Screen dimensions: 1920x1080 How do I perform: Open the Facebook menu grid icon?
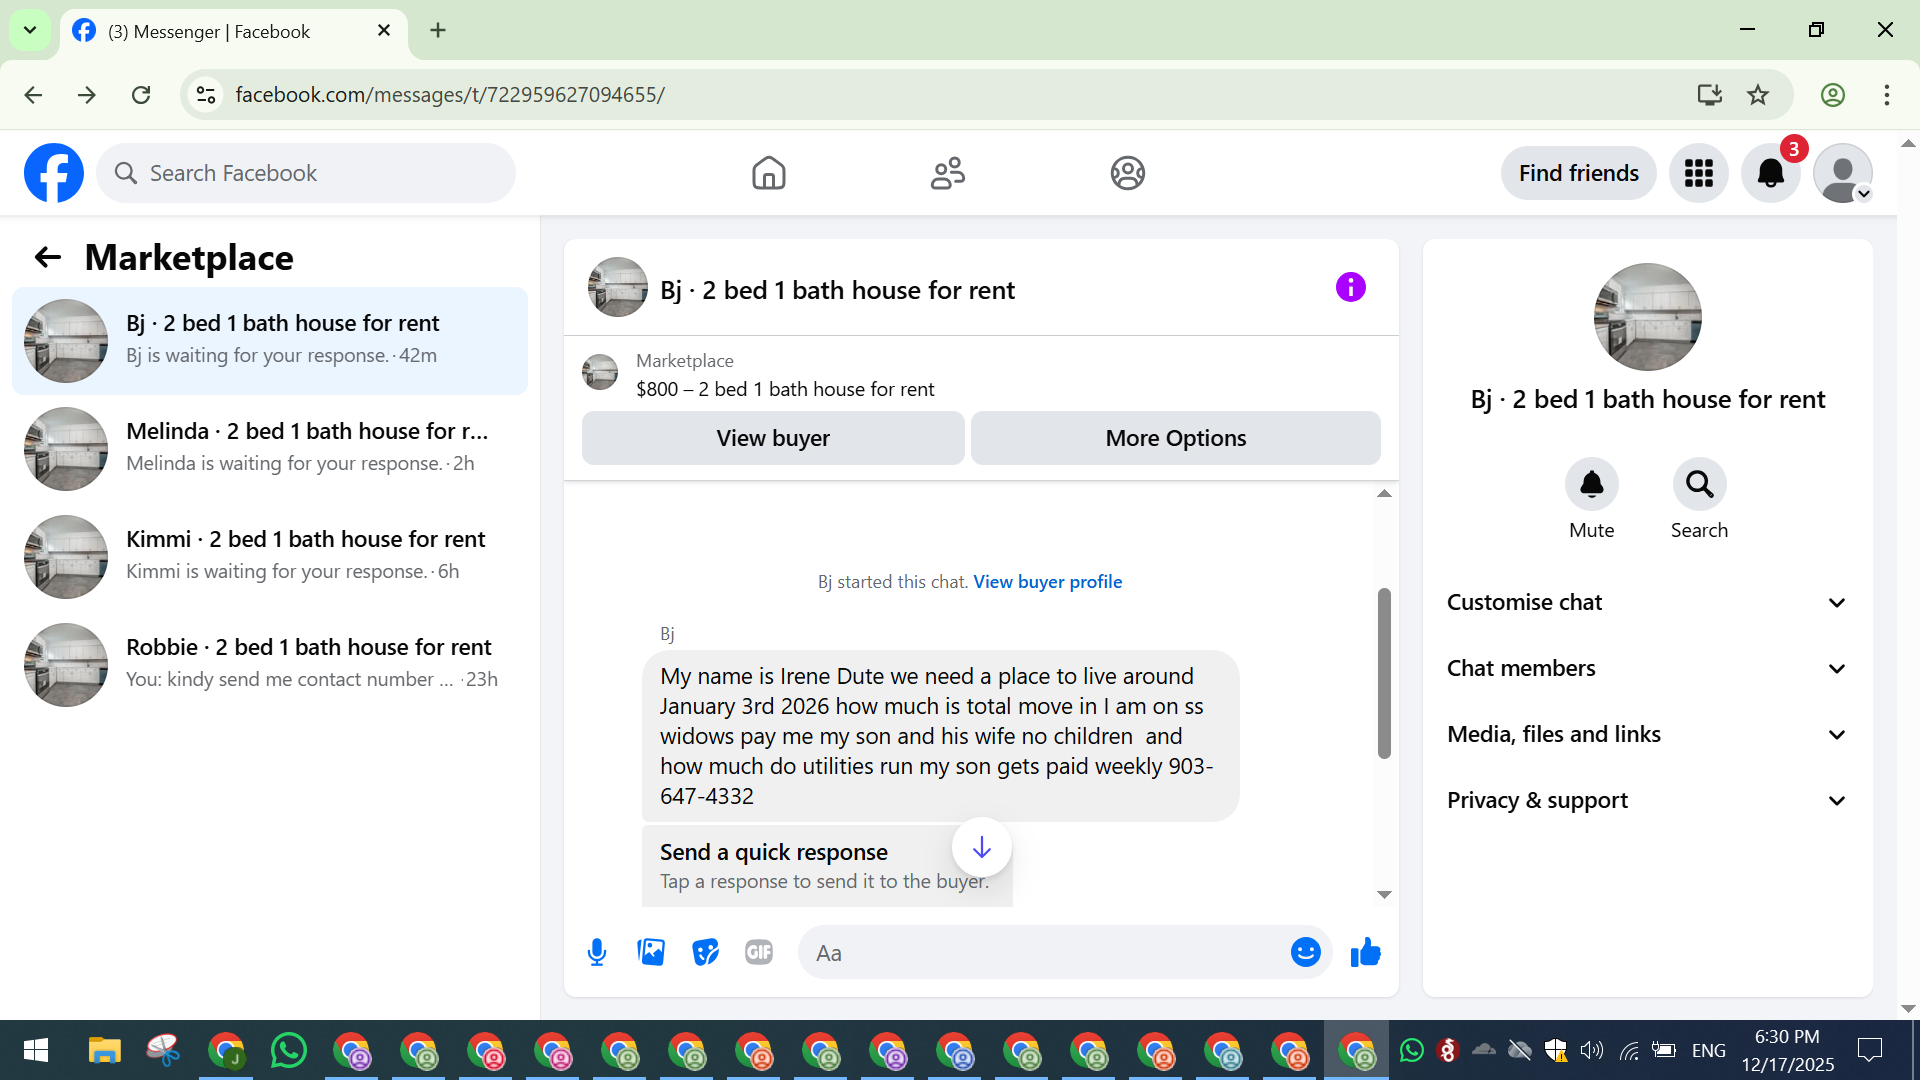point(1698,174)
